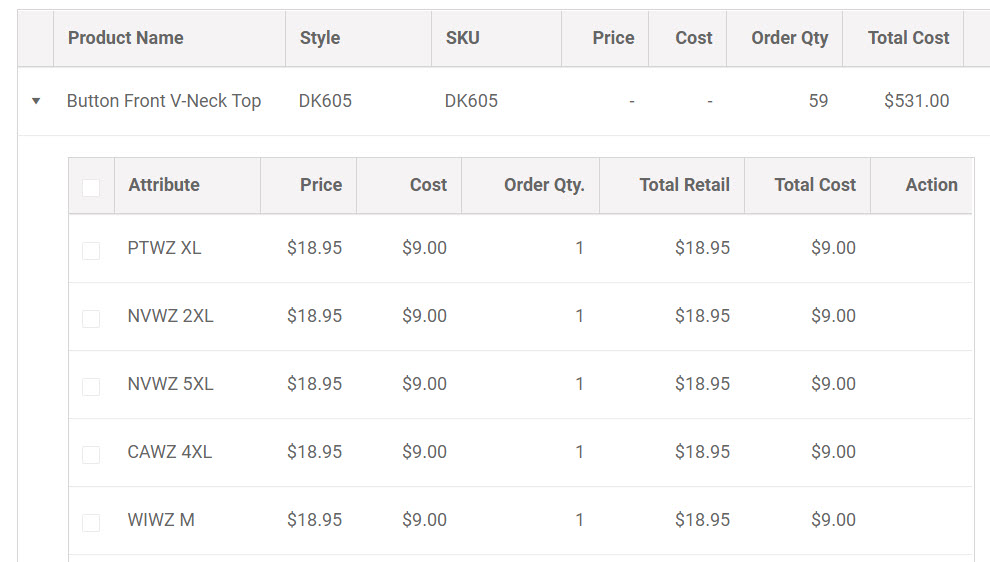The width and height of the screenshot is (990, 562).
Task: Tick the WIWZ M row checkbox
Action: pyautogui.click(x=91, y=522)
